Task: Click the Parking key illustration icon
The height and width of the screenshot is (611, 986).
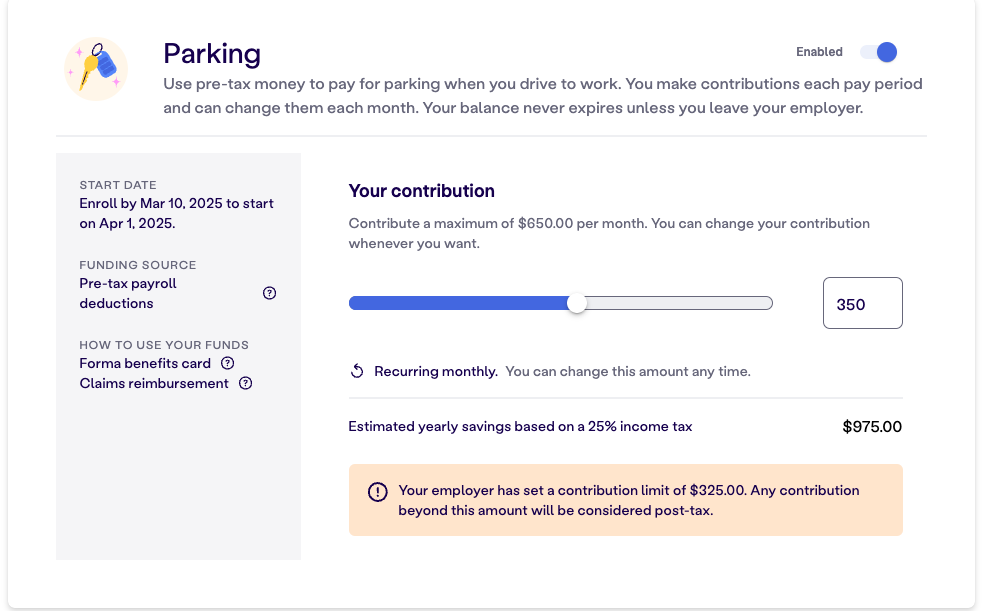Action: pos(96,69)
